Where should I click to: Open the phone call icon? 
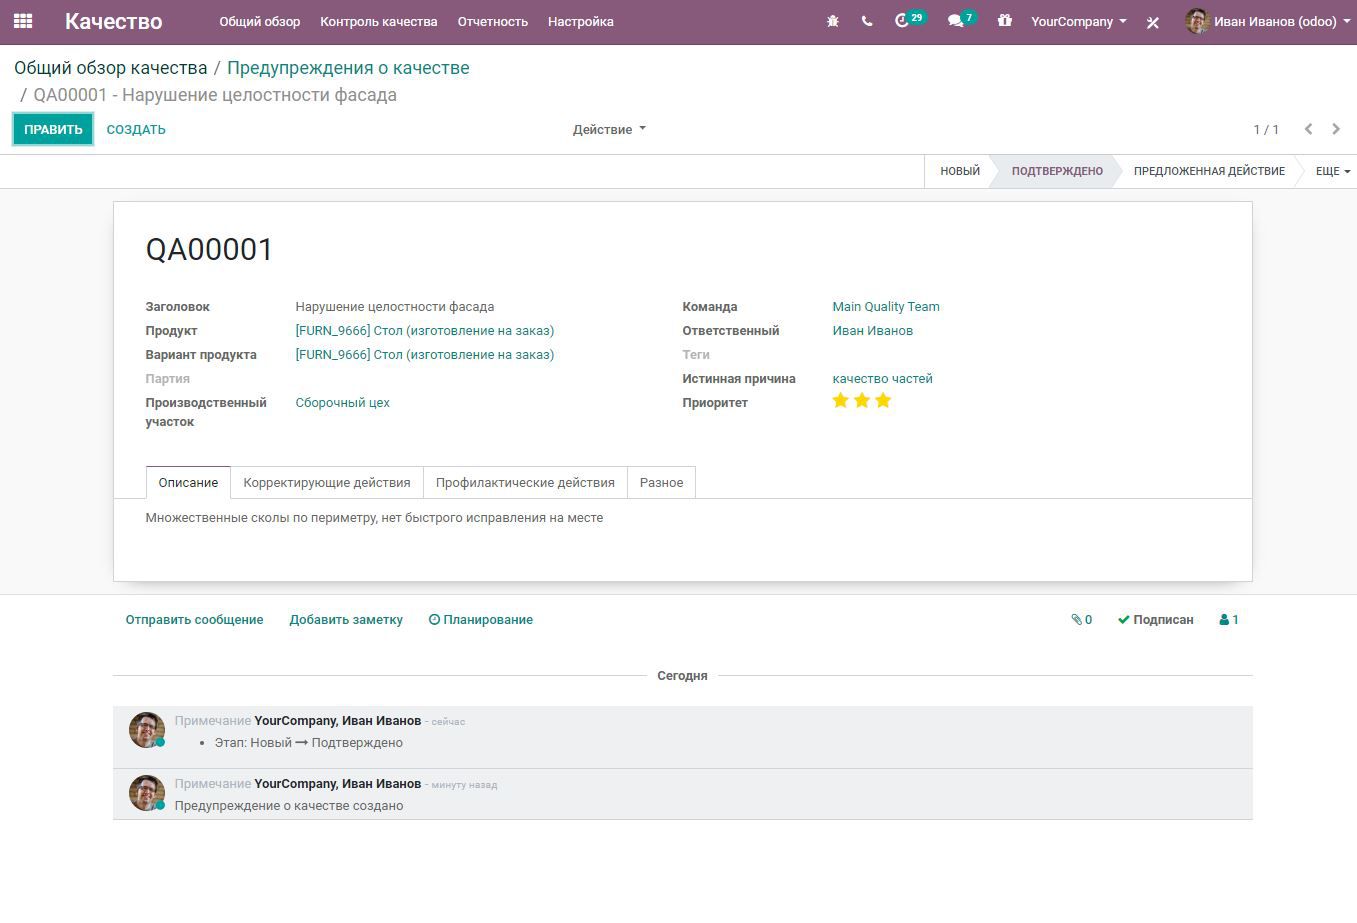pos(867,21)
